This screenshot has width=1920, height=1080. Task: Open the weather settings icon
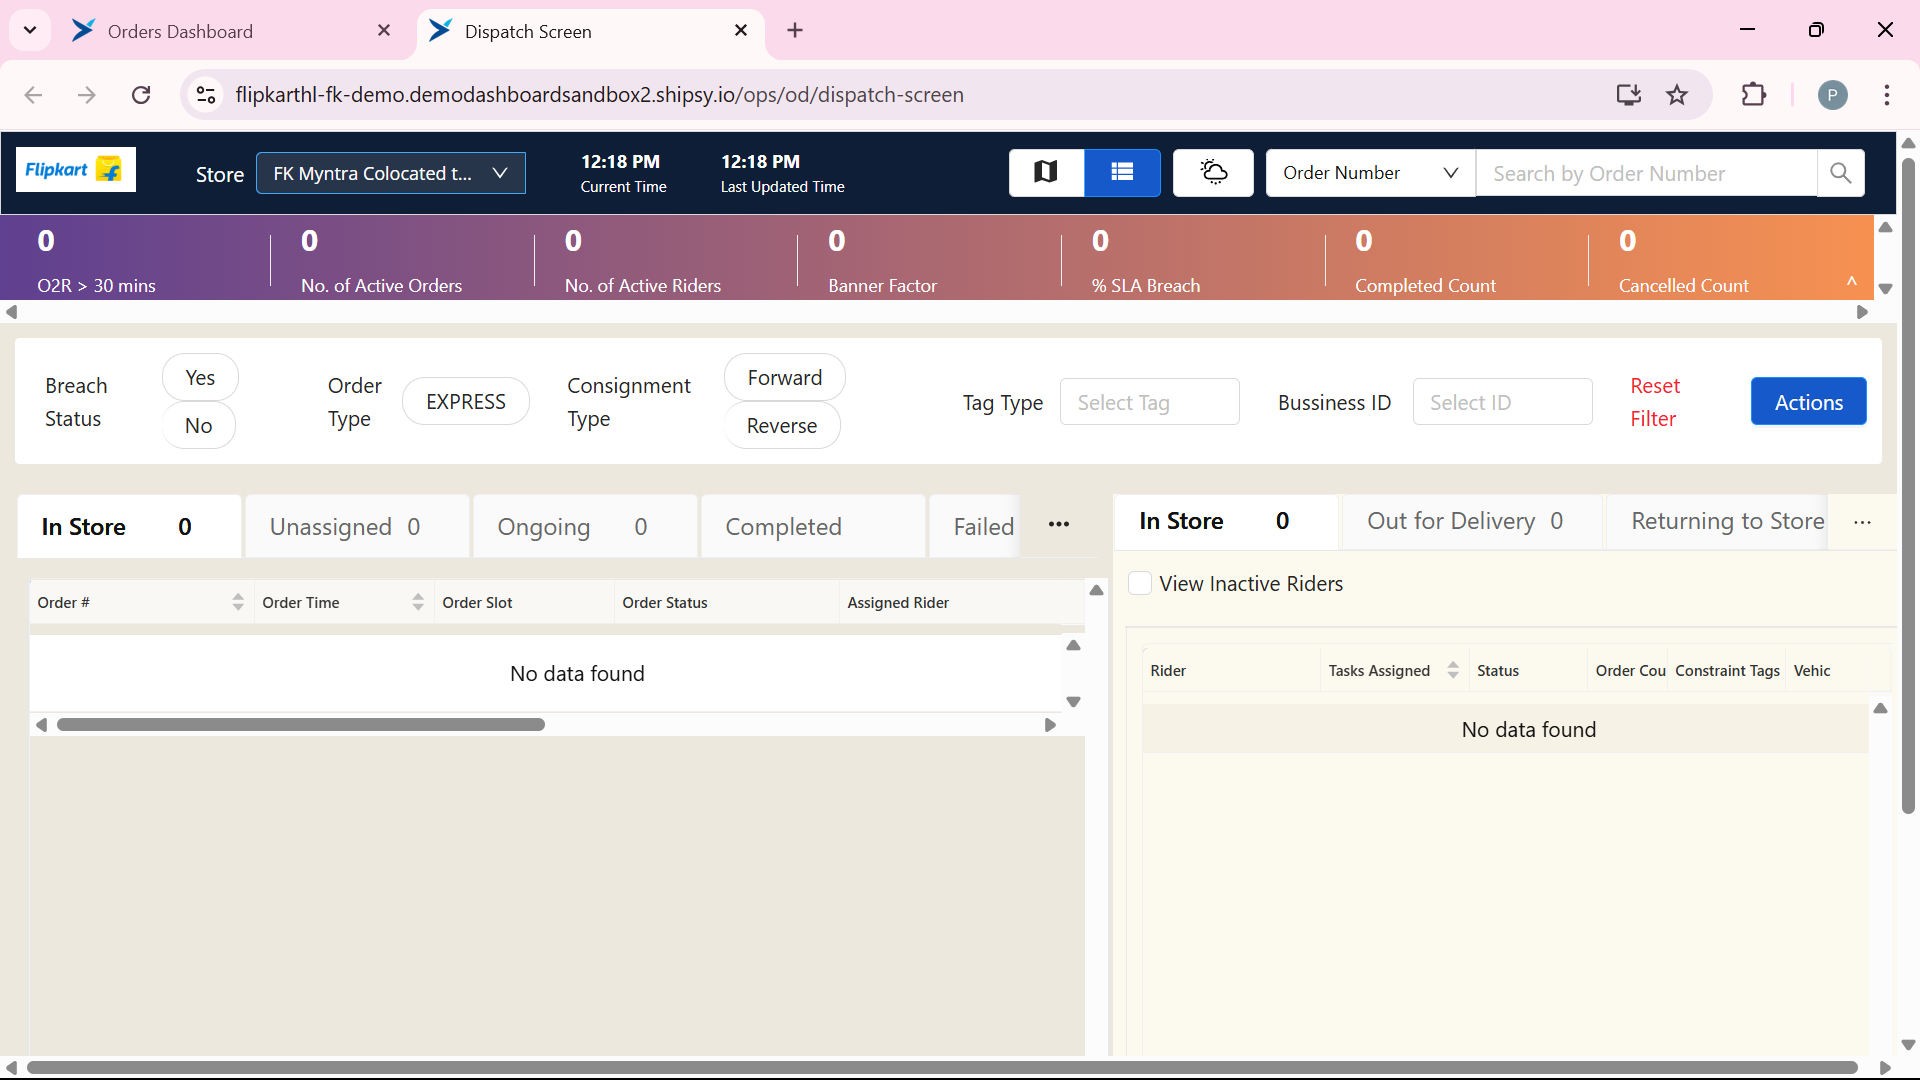click(1213, 173)
